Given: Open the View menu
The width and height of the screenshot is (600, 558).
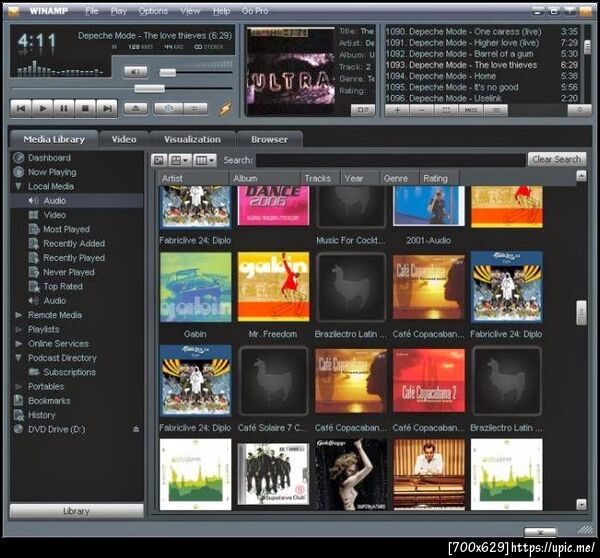Looking at the screenshot, I should (x=190, y=11).
